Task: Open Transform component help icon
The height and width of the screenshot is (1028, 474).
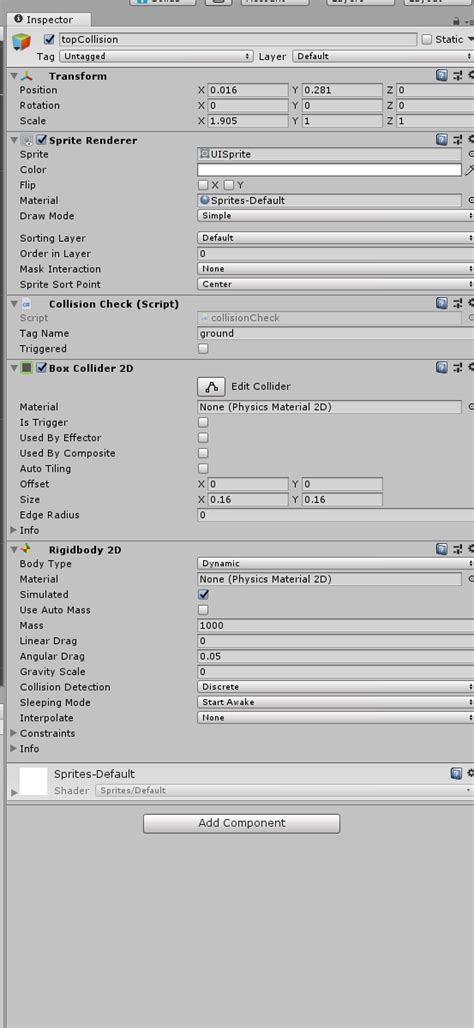Action: [442, 76]
